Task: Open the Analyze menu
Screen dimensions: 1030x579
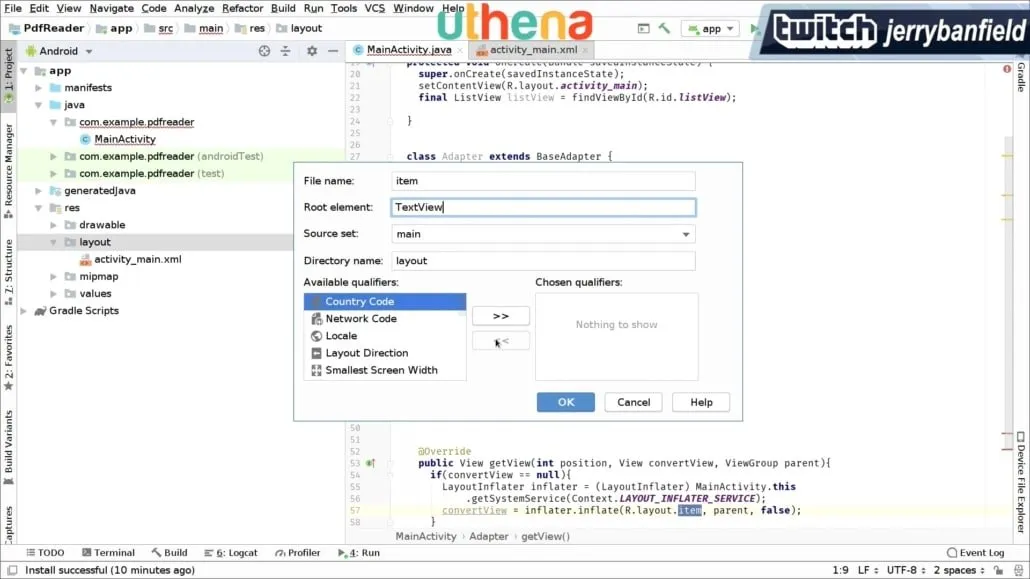Action: click(194, 8)
